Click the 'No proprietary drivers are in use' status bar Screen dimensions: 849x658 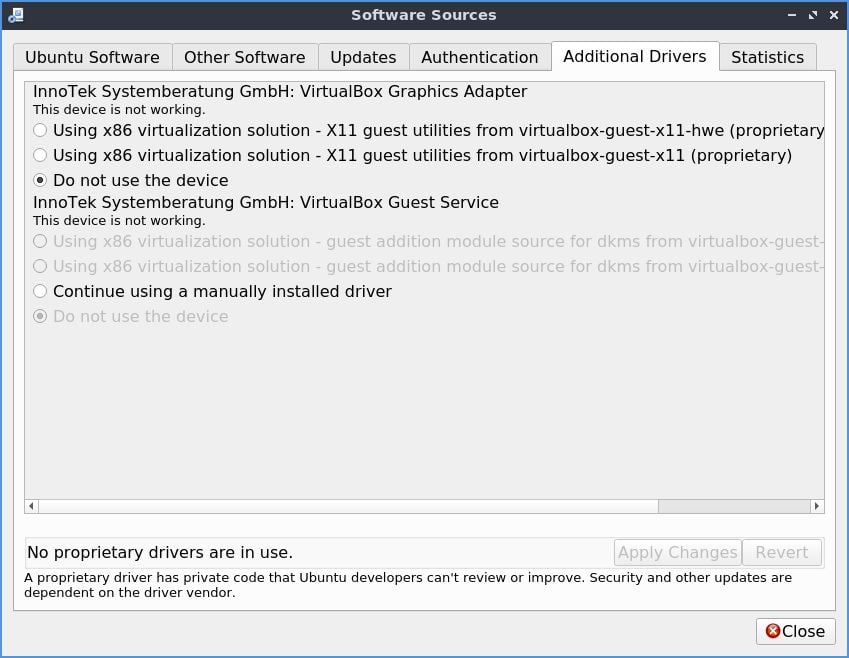coord(160,552)
